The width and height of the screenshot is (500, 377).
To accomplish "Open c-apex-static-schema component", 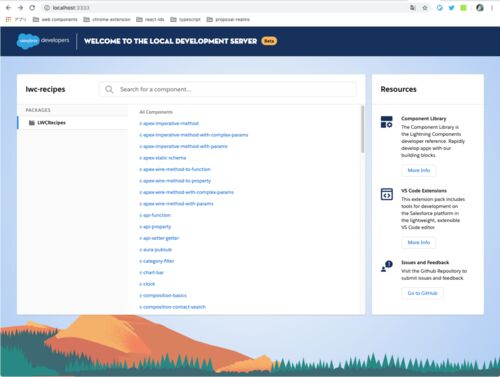I will click(x=163, y=158).
